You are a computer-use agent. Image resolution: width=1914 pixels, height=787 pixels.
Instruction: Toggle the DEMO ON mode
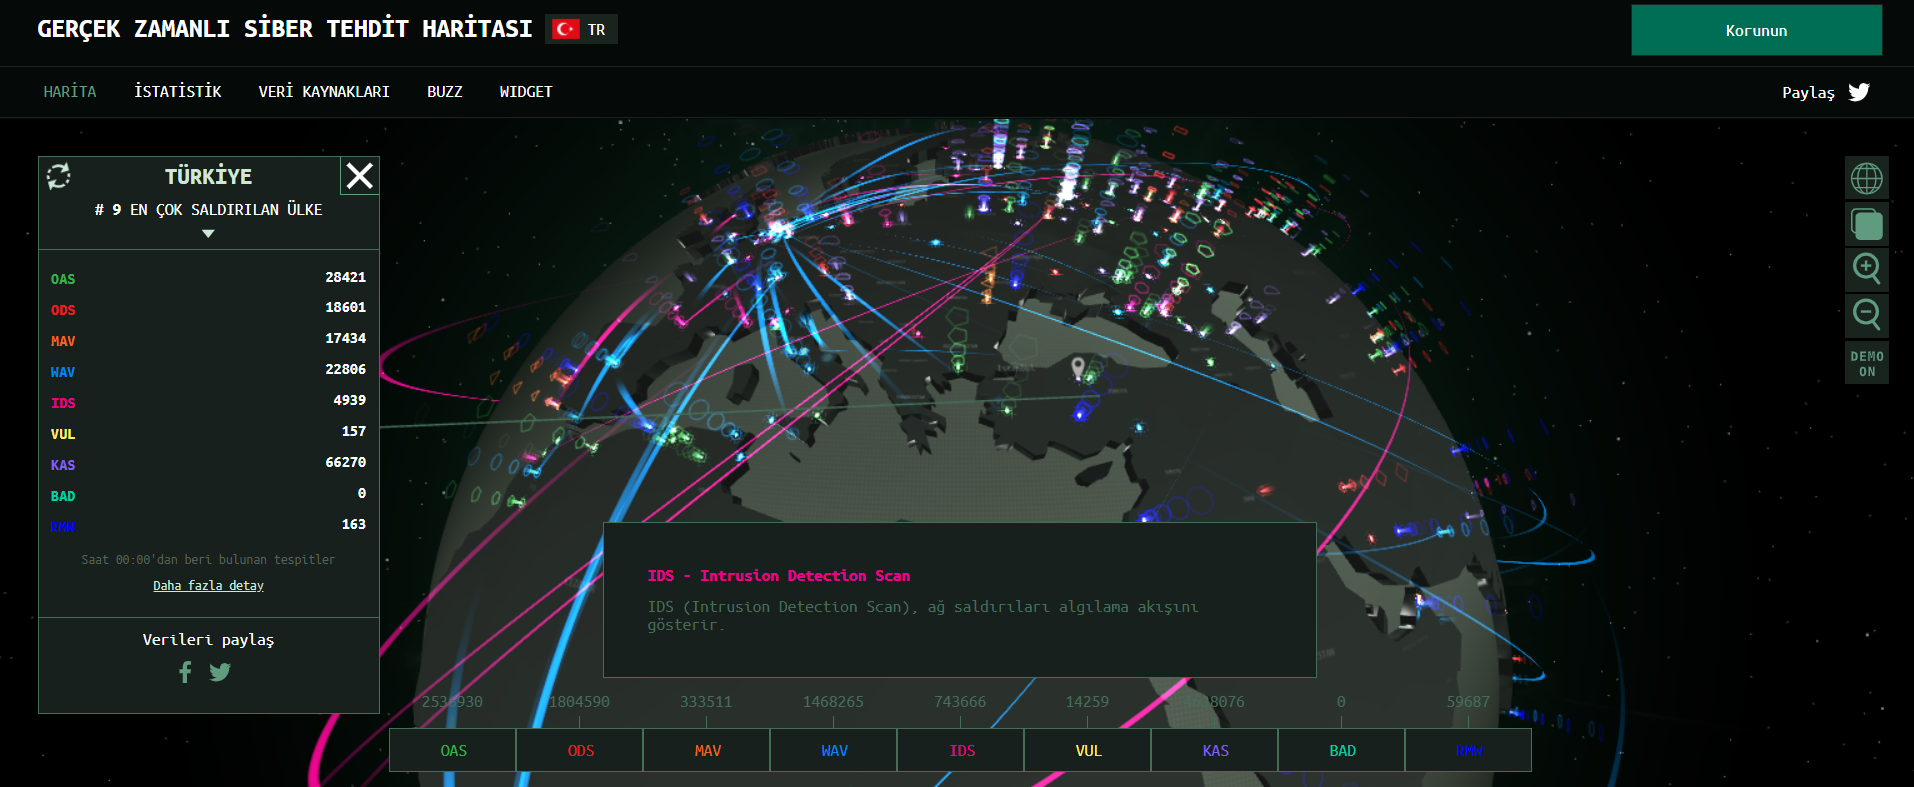[x=1867, y=363]
